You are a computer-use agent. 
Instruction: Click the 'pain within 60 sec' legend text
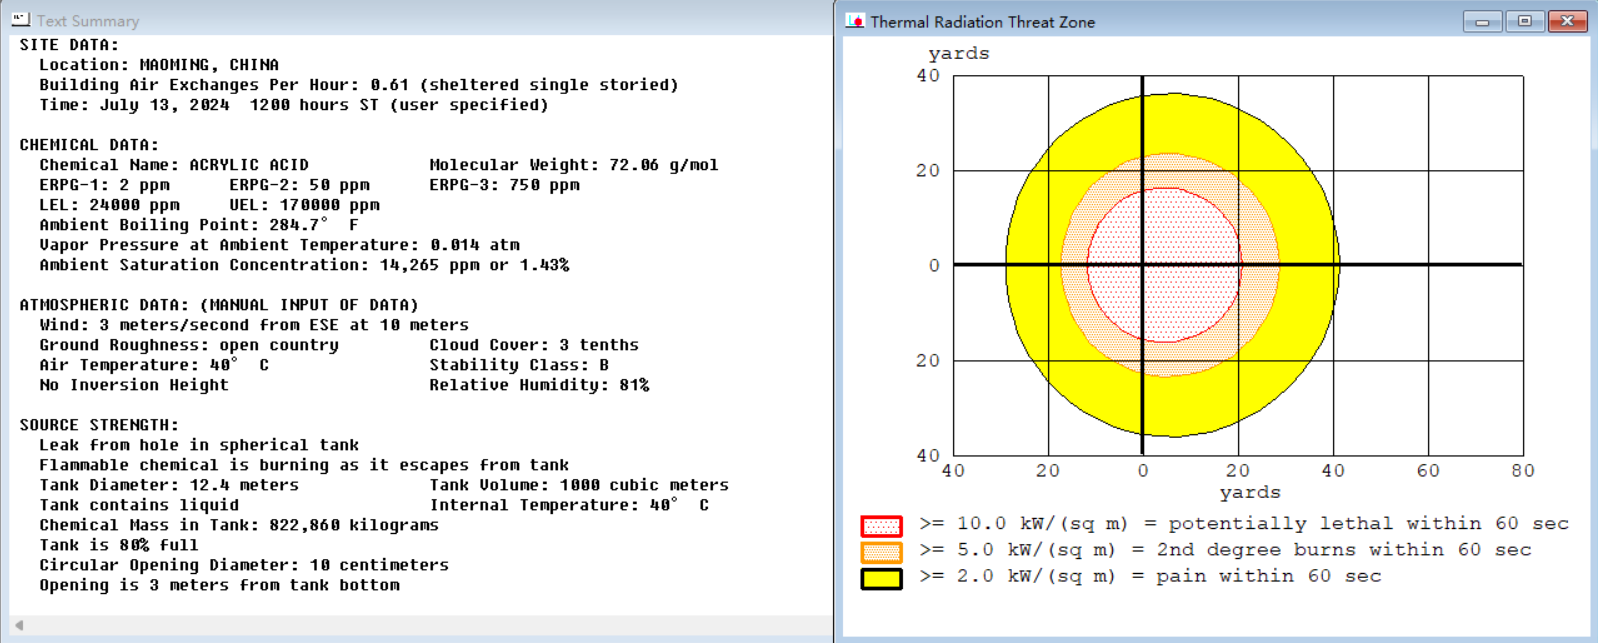(1268, 577)
